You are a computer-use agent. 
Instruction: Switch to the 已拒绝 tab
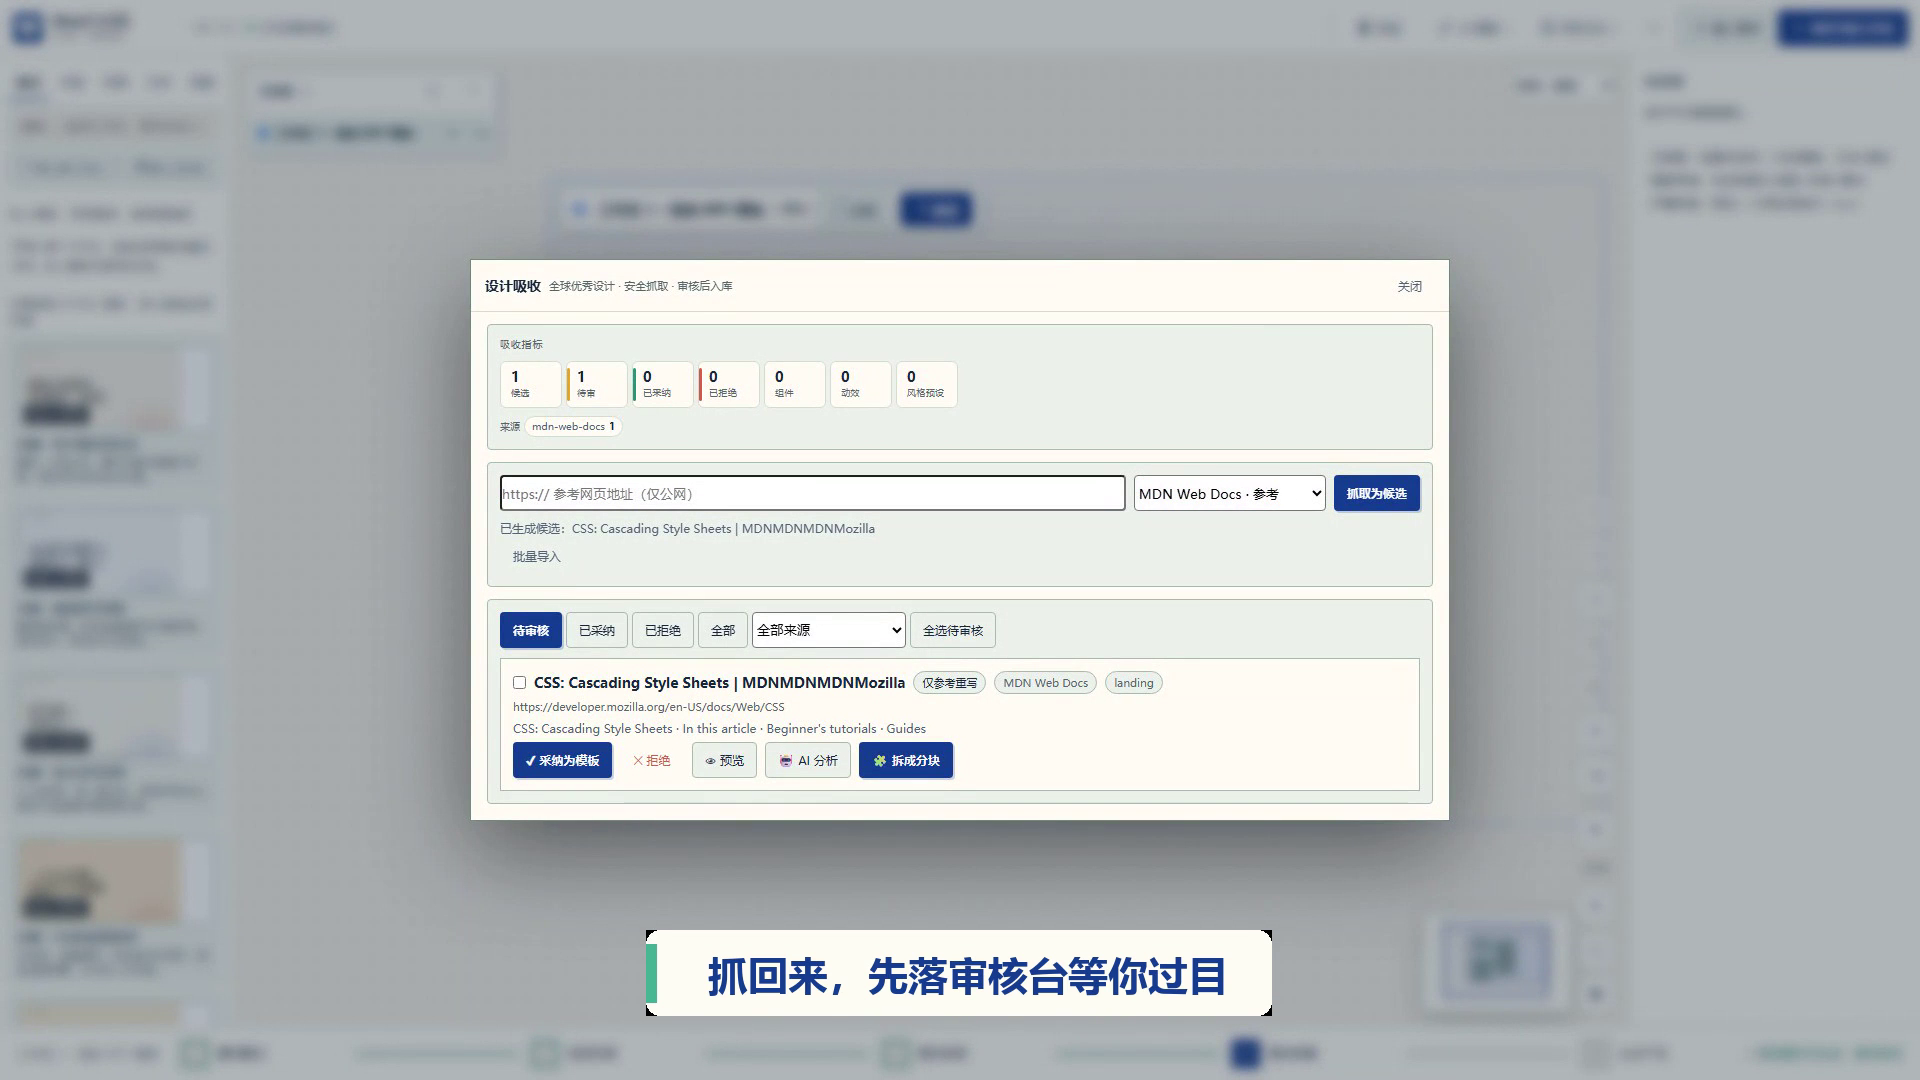coord(662,630)
